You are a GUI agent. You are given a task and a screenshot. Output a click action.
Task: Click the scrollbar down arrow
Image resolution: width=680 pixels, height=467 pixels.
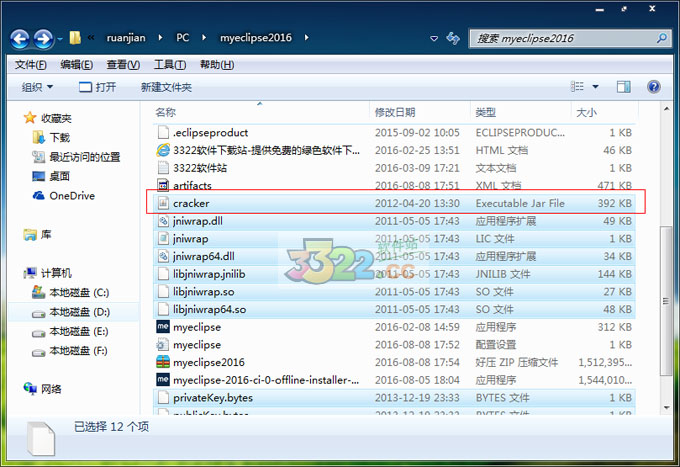(666, 408)
